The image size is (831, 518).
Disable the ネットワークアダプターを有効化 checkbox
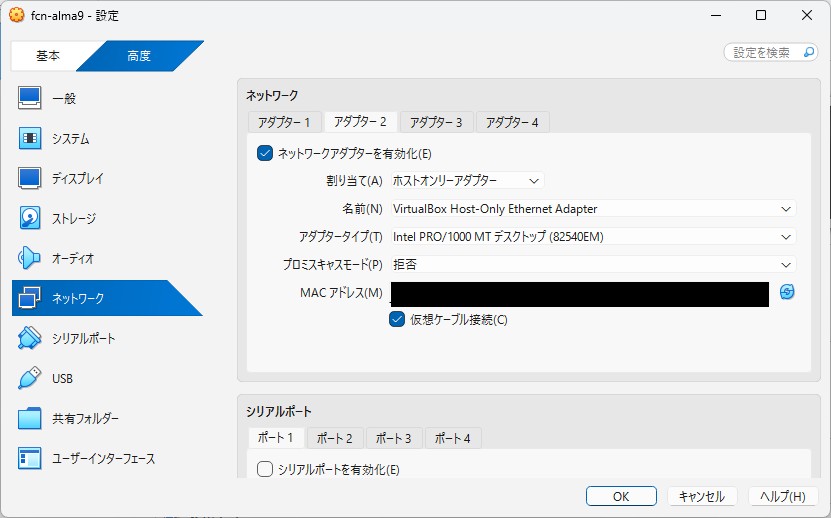click(x=264, y=153)
